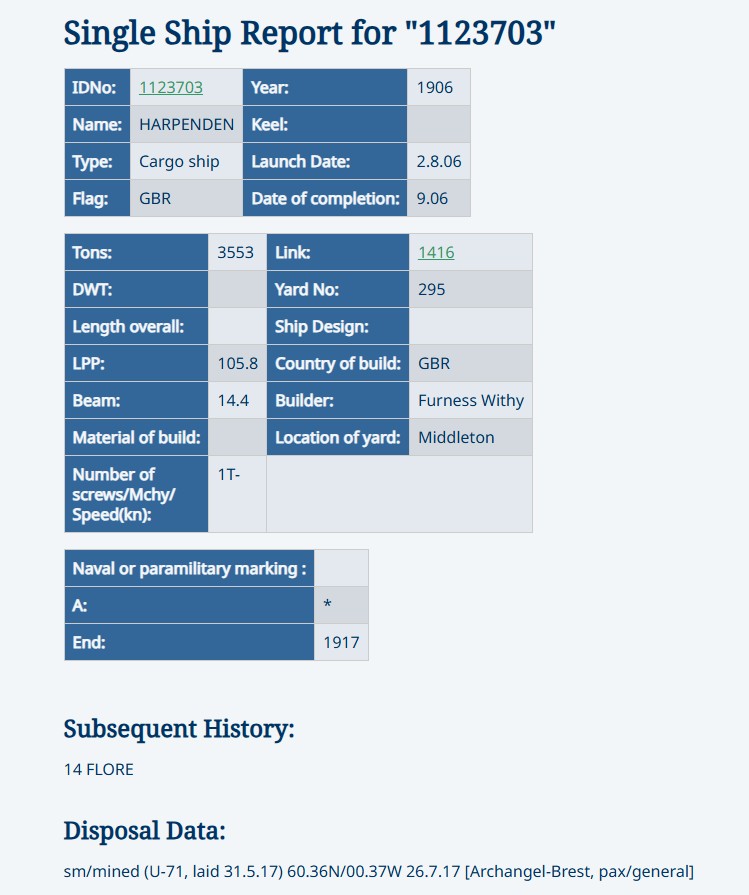Select the builder name Furness Withy
The image size is (749, 895).
471,401
